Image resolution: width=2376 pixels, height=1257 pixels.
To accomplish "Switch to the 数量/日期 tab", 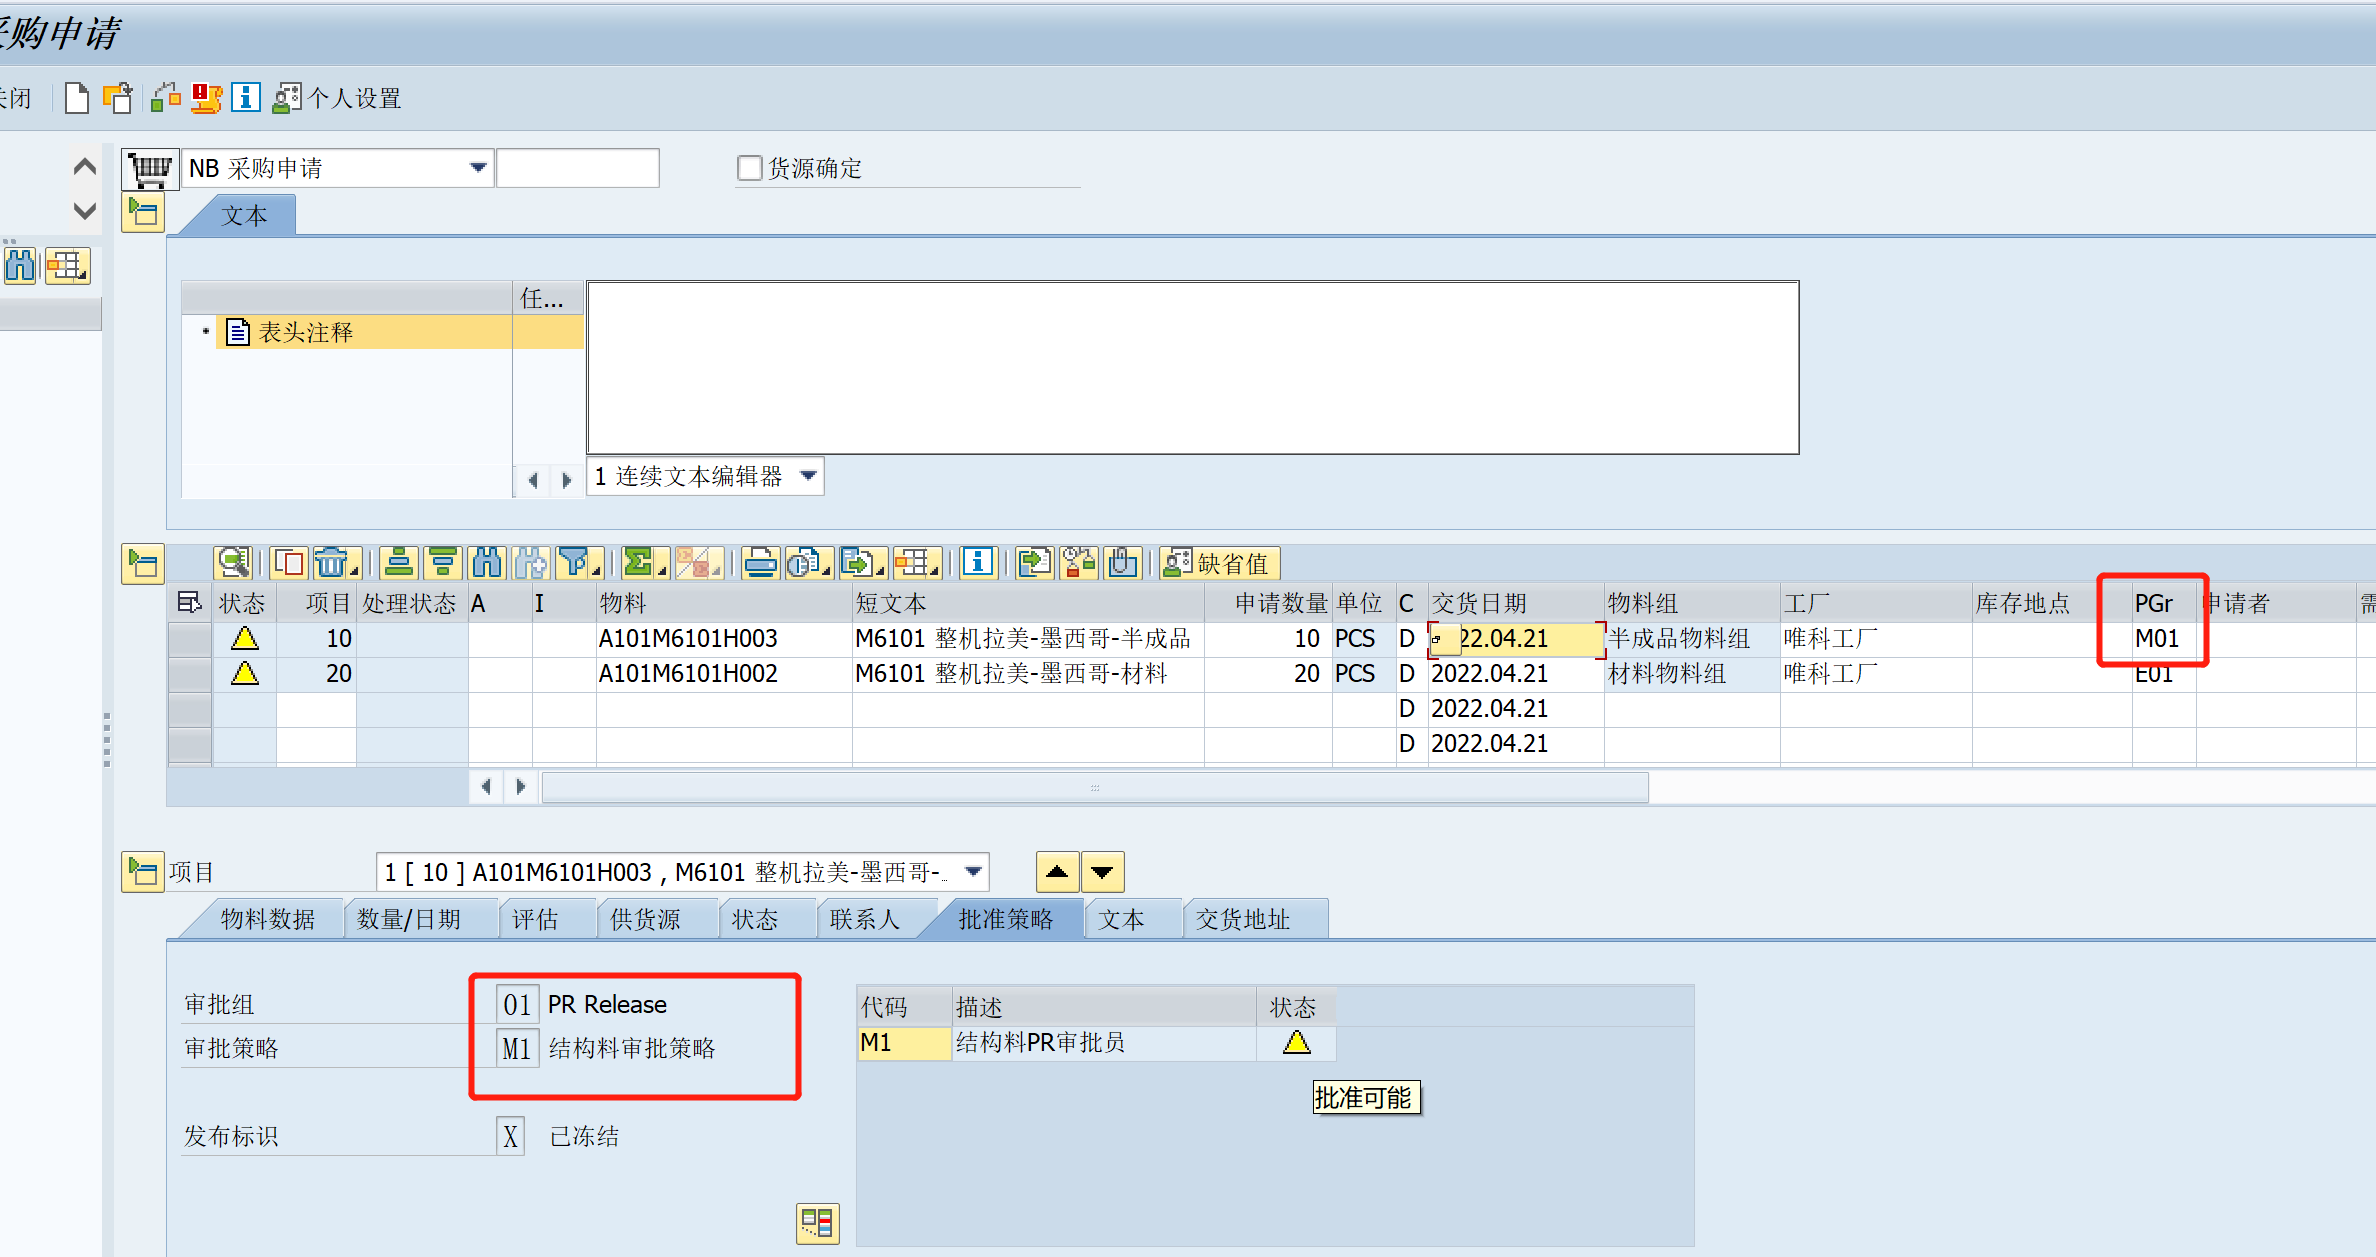I will pos(421,918).
